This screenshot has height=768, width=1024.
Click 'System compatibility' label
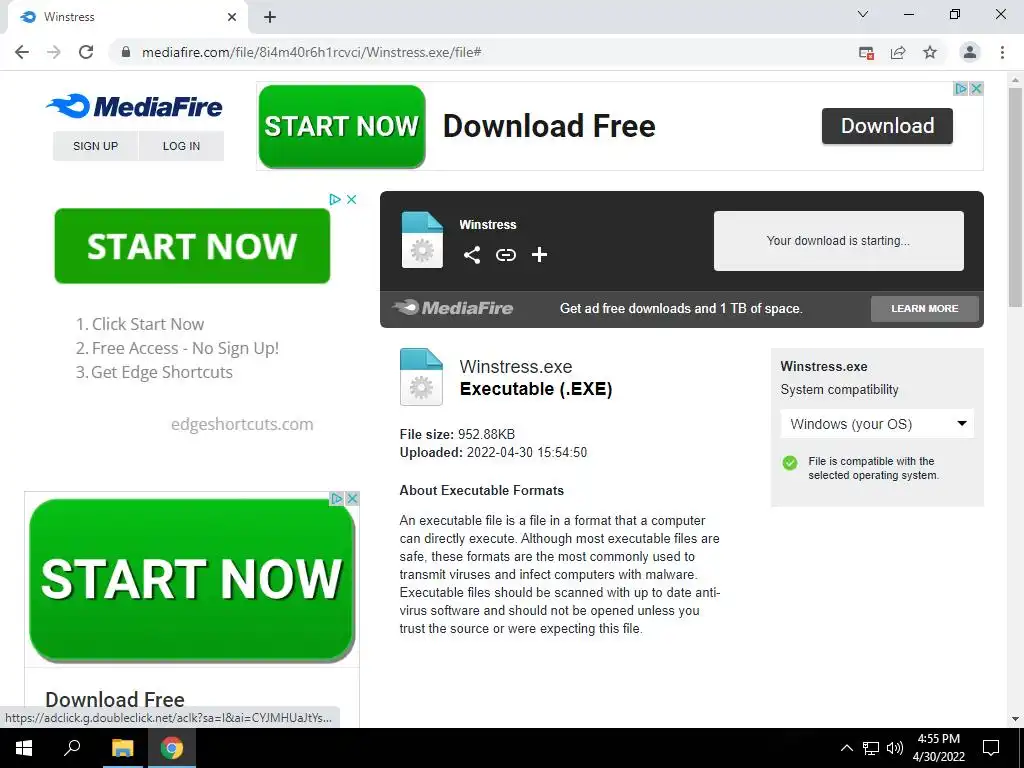839,390
